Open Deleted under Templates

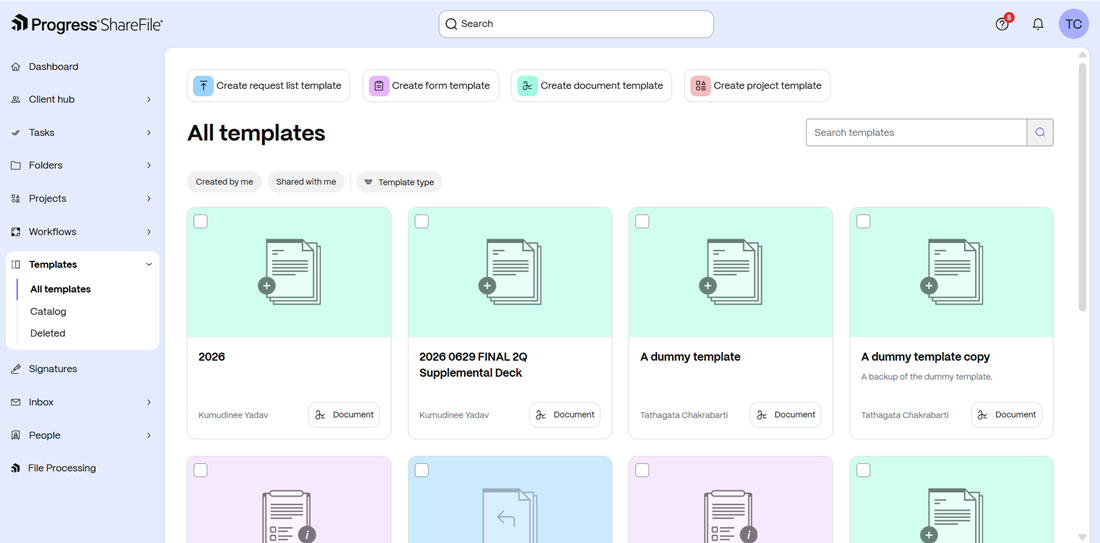[x=48, y=333]
